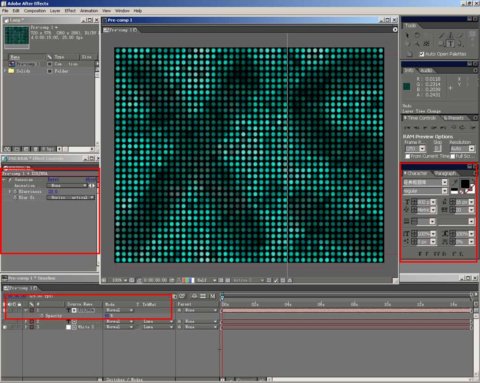Image resolution: width=480 pixels, height=383 pixels.
Task: Open the leading dropdown arrow
Action: click(x=471, y=202)
